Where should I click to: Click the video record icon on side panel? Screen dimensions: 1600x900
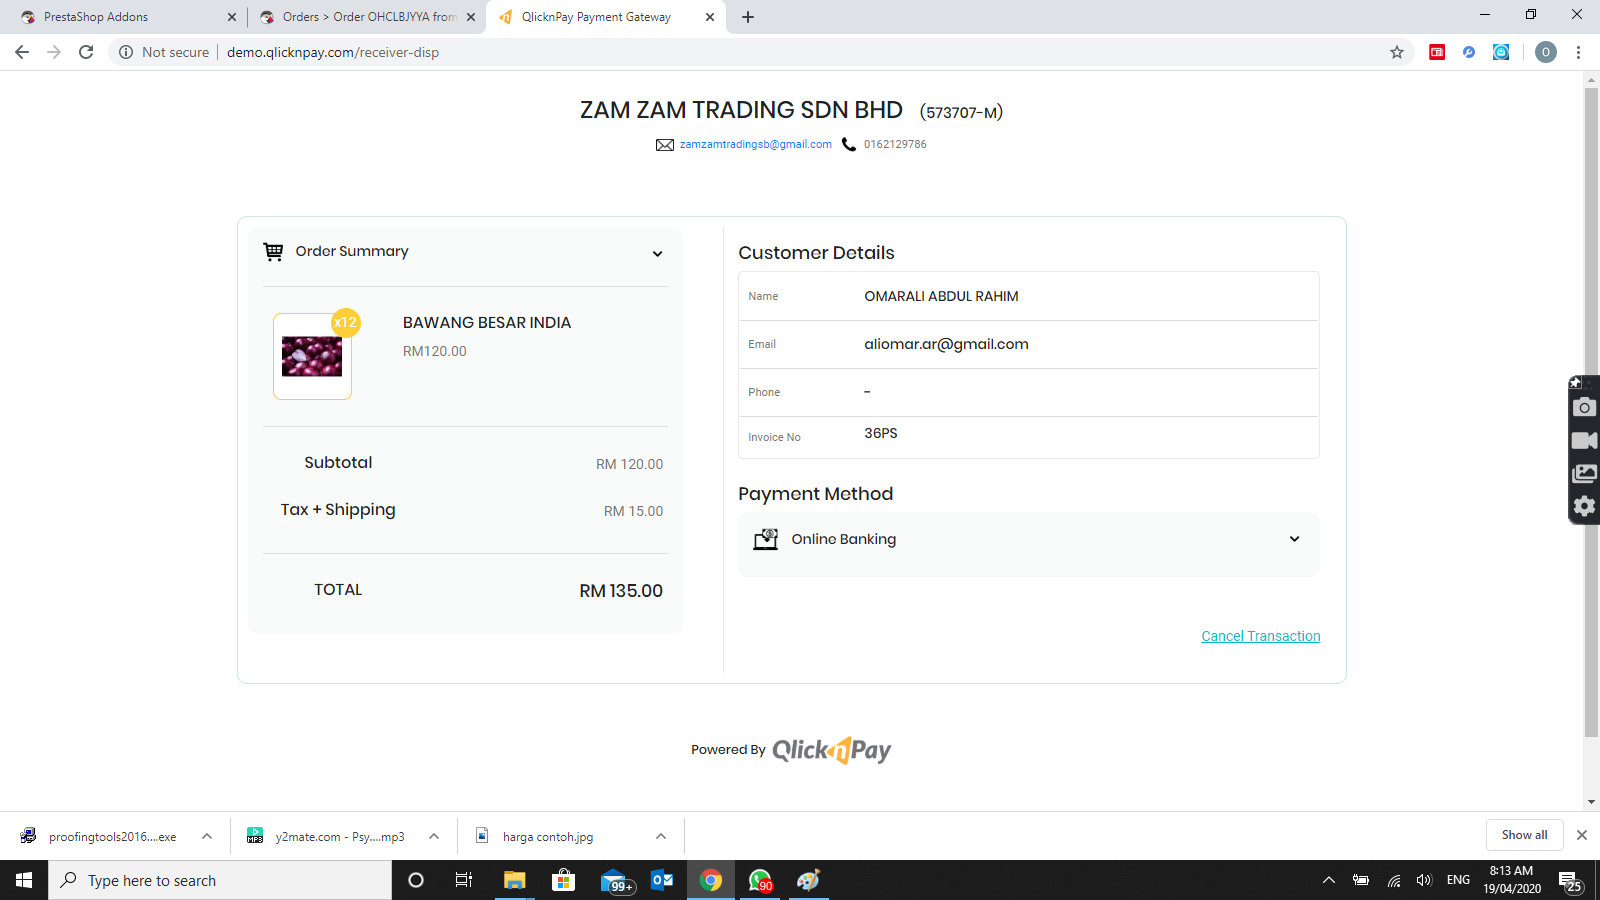pyautogui.click(x=1584, y=440)
